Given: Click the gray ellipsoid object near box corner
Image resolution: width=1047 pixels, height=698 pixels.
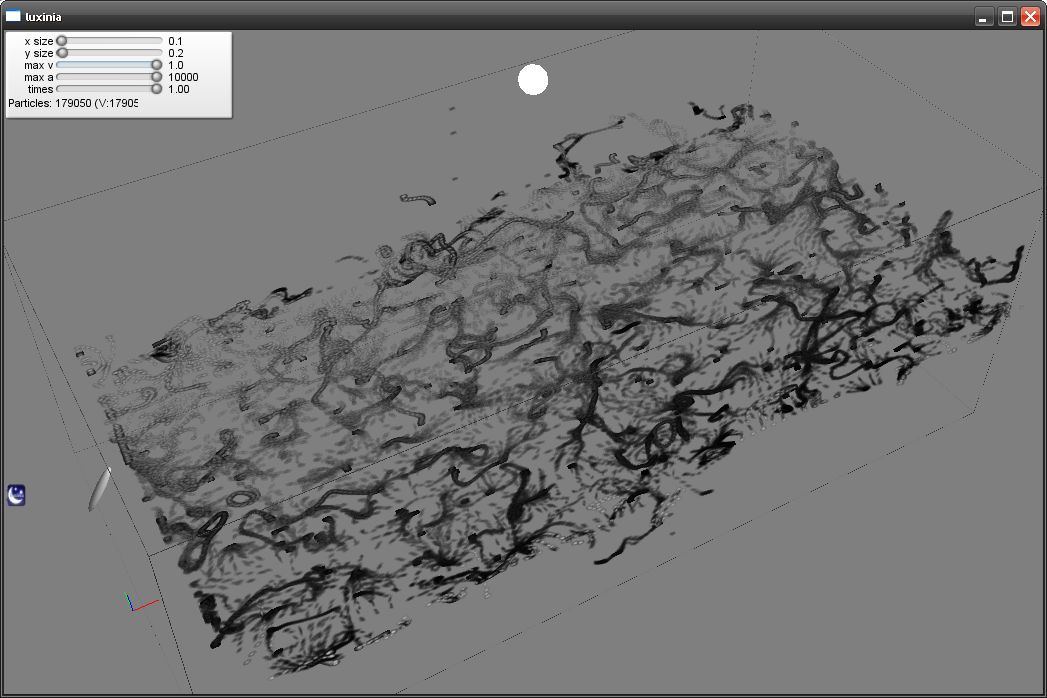Looking at the screenshot, I should tap(100, 488).
